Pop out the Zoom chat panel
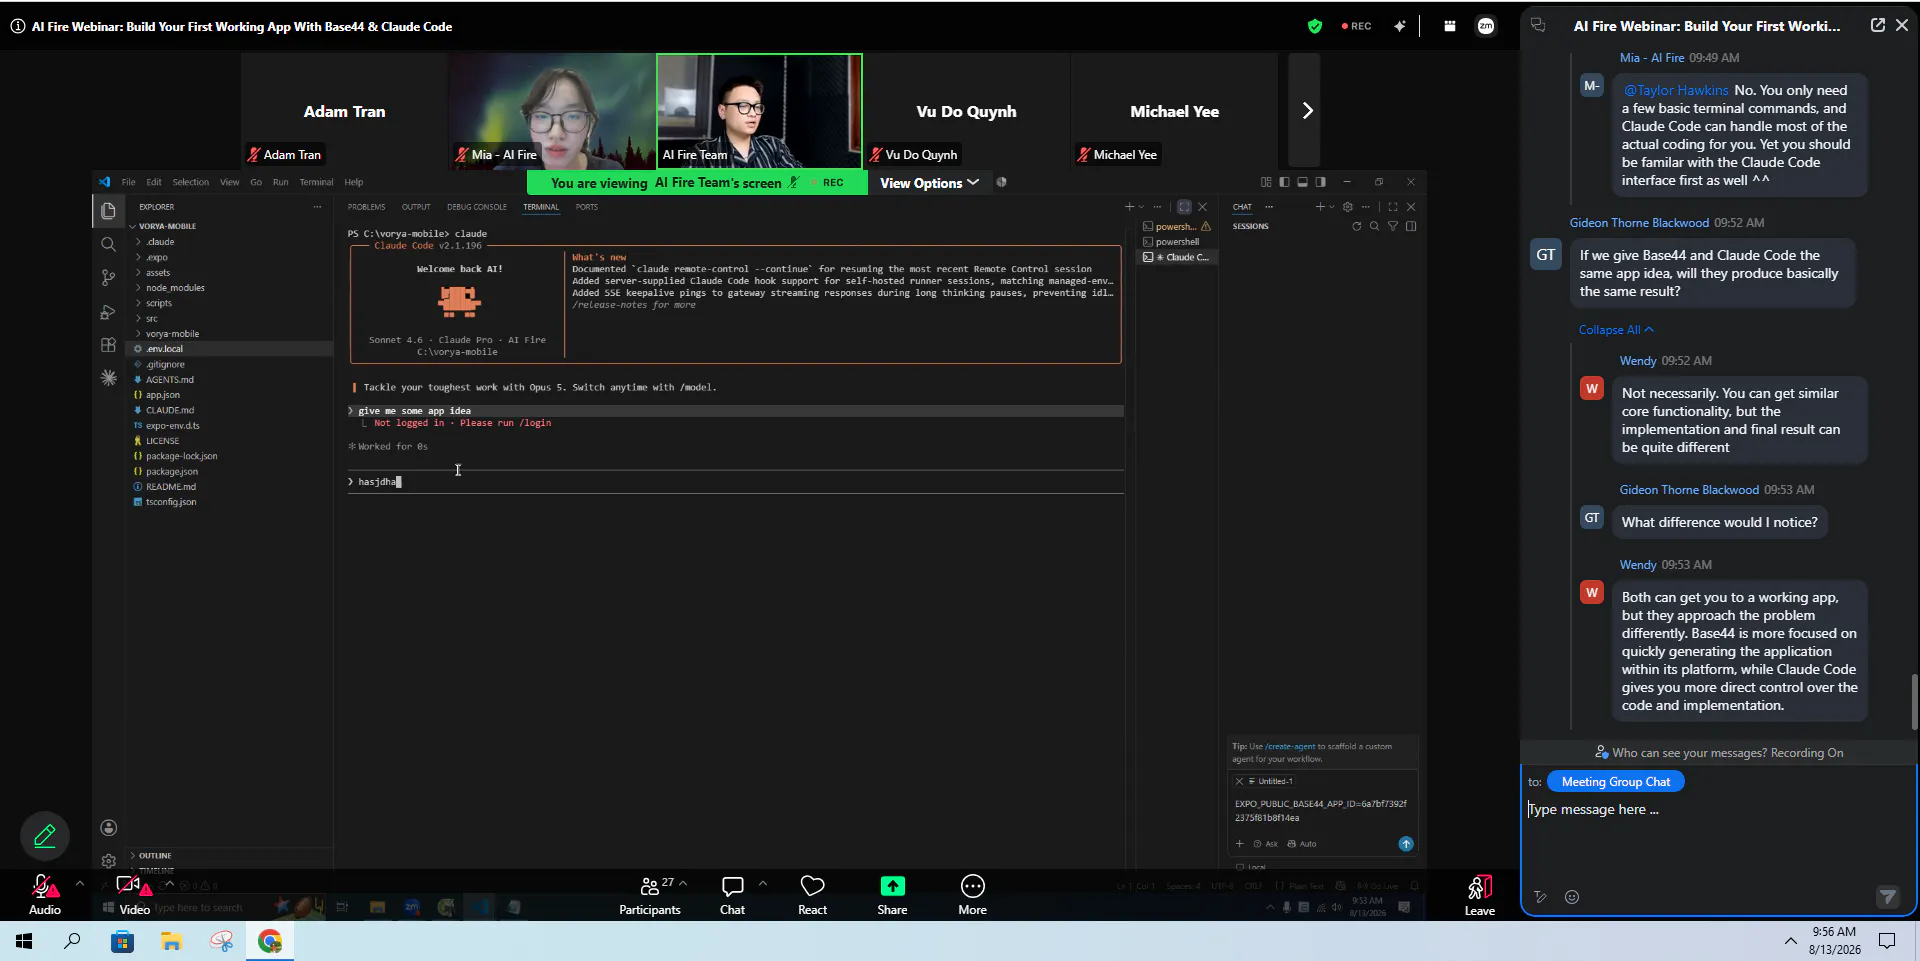Image resolution: width=1920 pixels, height=961 pixels. pos(1878,26)
